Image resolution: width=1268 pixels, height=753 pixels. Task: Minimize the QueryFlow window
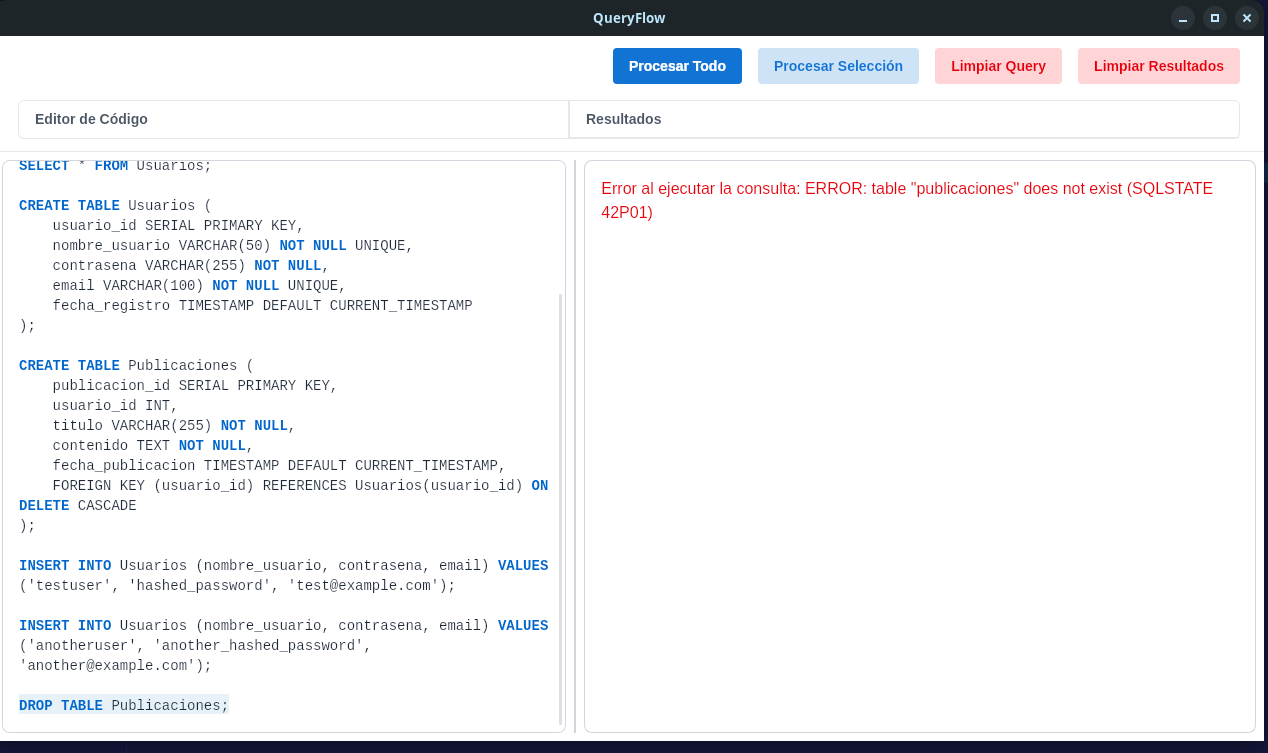(x=1183, y=18)
